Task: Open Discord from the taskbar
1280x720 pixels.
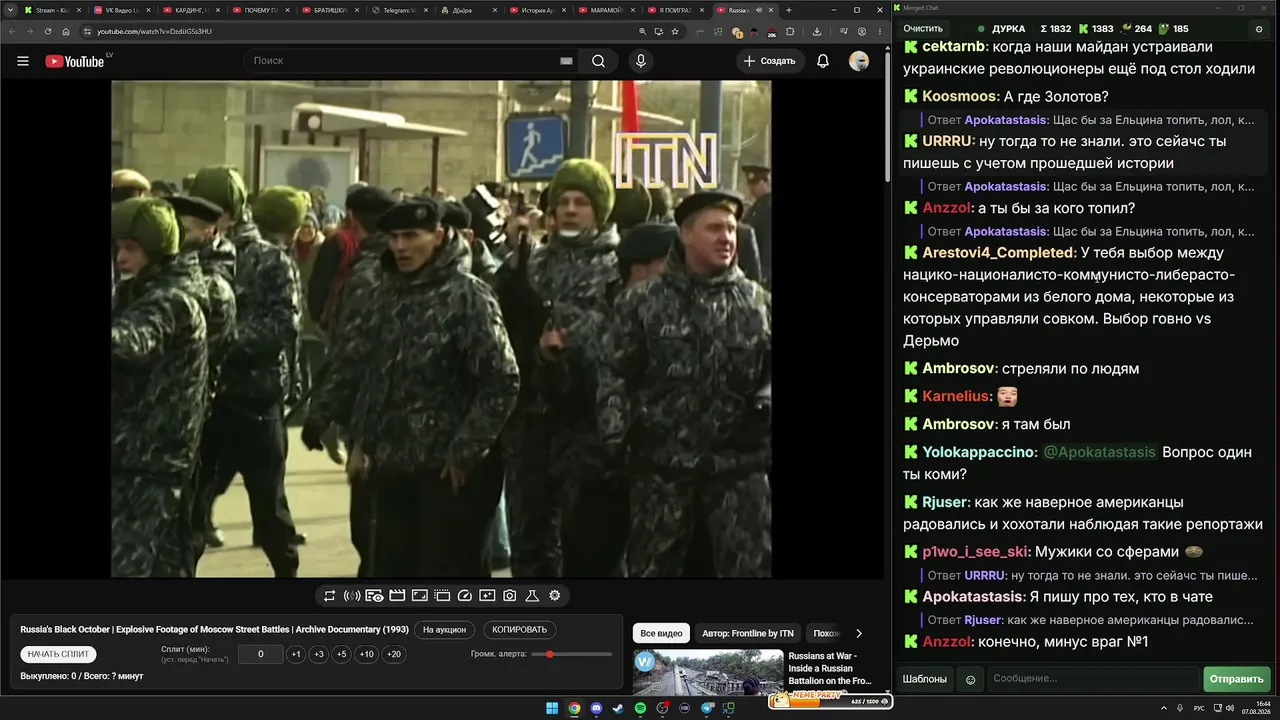Action: coord(596,708)
